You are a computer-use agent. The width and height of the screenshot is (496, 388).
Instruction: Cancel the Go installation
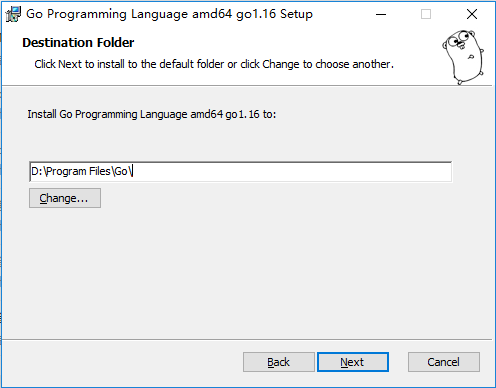tap(444, 362)
